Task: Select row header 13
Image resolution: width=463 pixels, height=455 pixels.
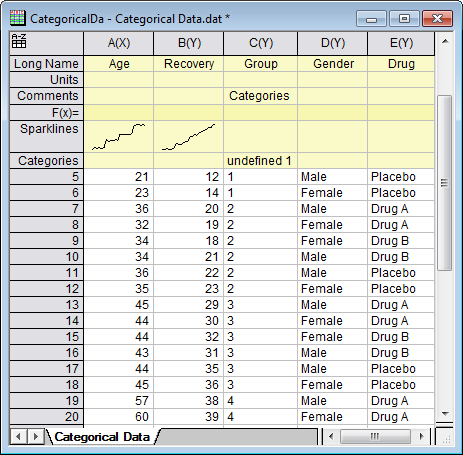Action: pos(46,305)
